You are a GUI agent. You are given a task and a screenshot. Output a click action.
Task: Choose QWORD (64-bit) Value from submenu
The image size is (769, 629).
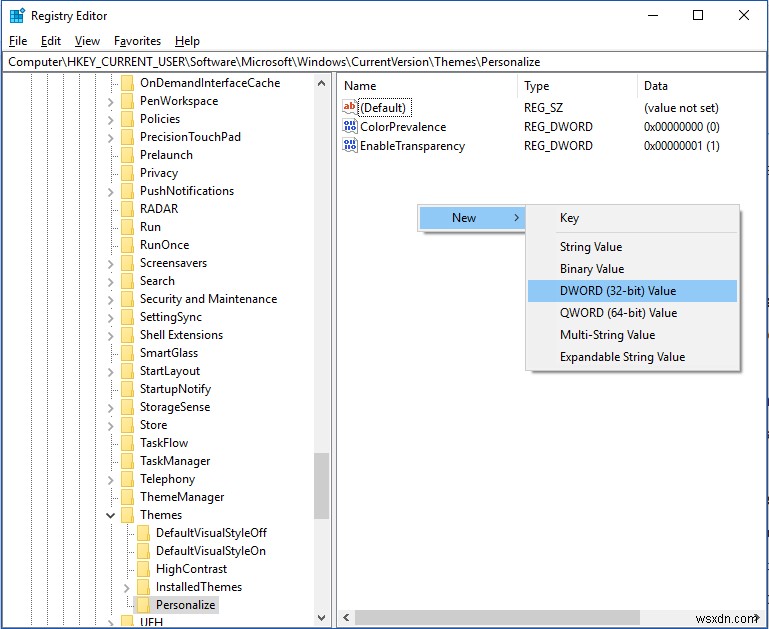pos(632,313)
